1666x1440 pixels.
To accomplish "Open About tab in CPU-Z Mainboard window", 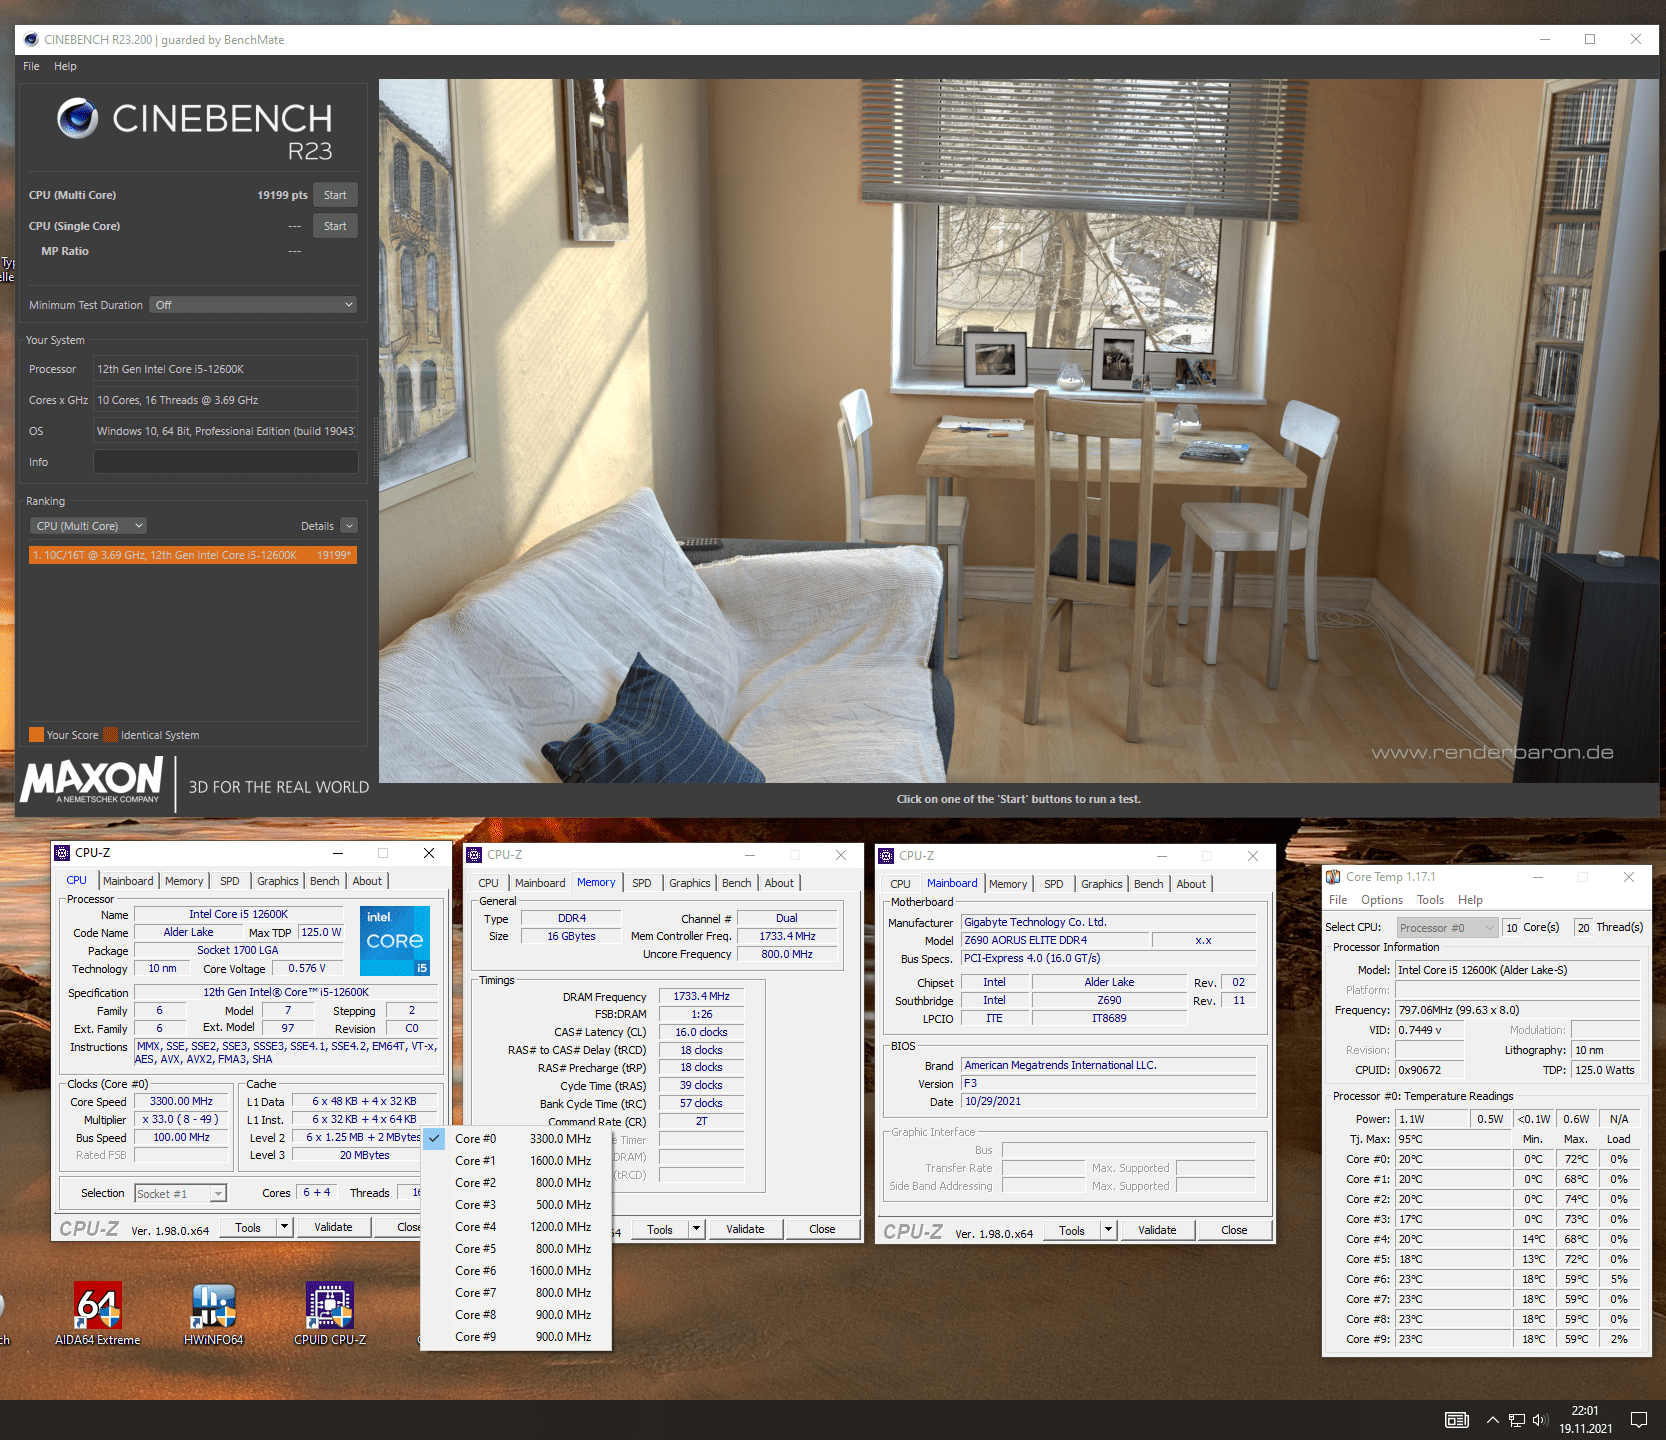I will [1191, 884].
